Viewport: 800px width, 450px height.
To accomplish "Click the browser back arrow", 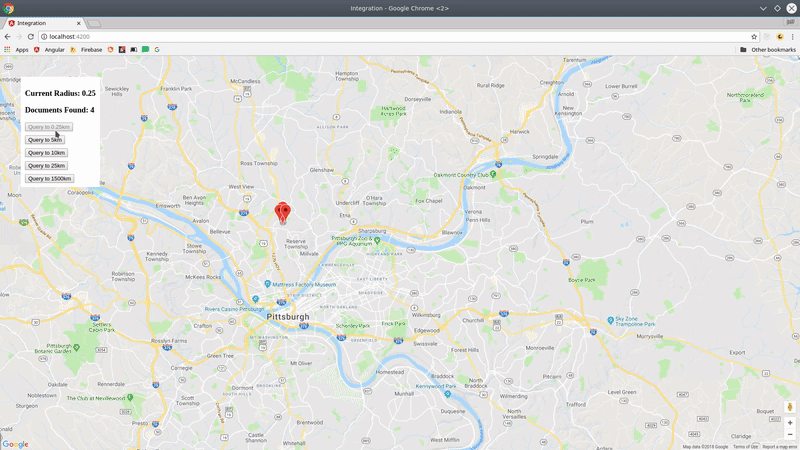I will pyautogui.click(x=7, y=37).
